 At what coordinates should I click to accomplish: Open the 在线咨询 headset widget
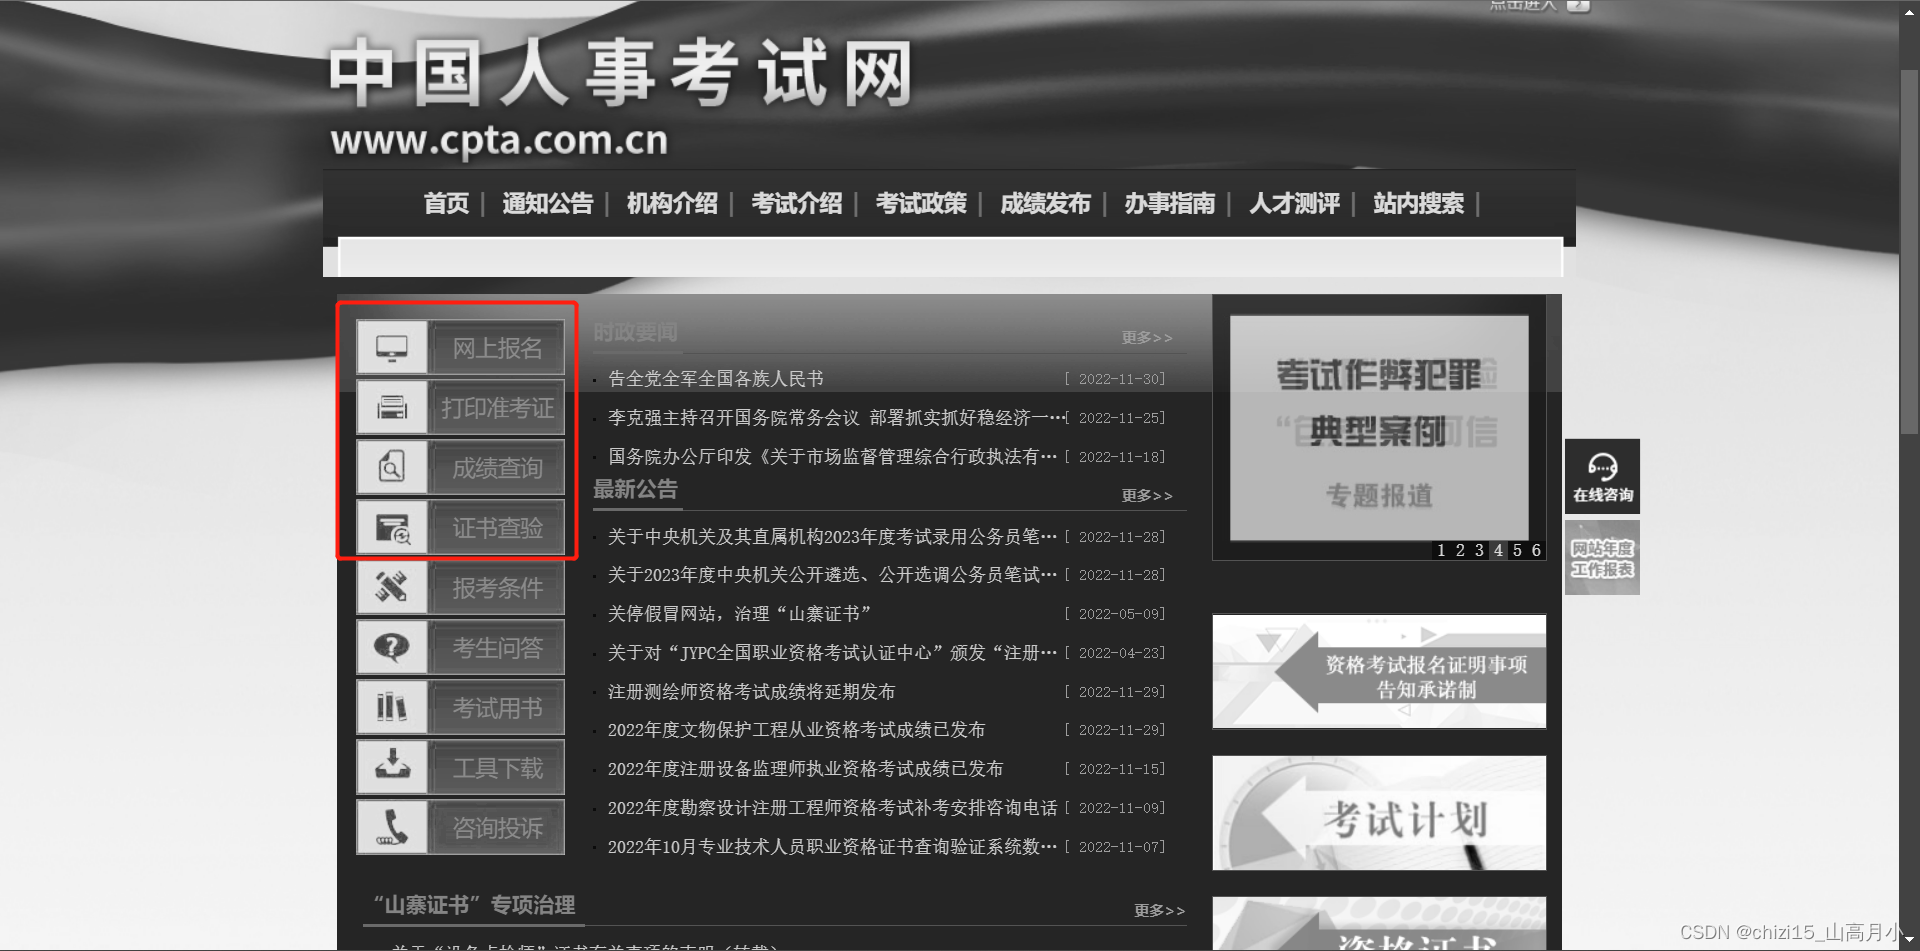pos(1602,476)
